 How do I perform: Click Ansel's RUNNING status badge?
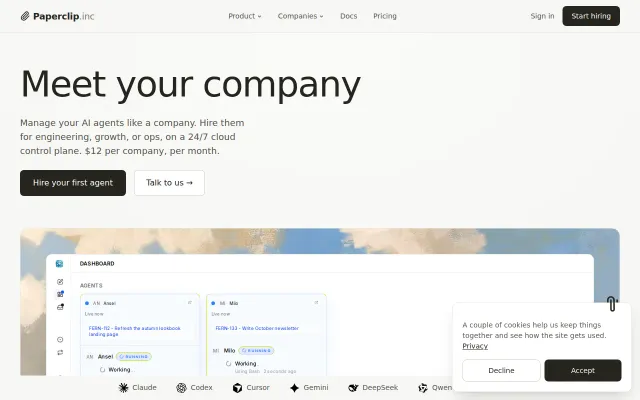click(x=134, y=356)
